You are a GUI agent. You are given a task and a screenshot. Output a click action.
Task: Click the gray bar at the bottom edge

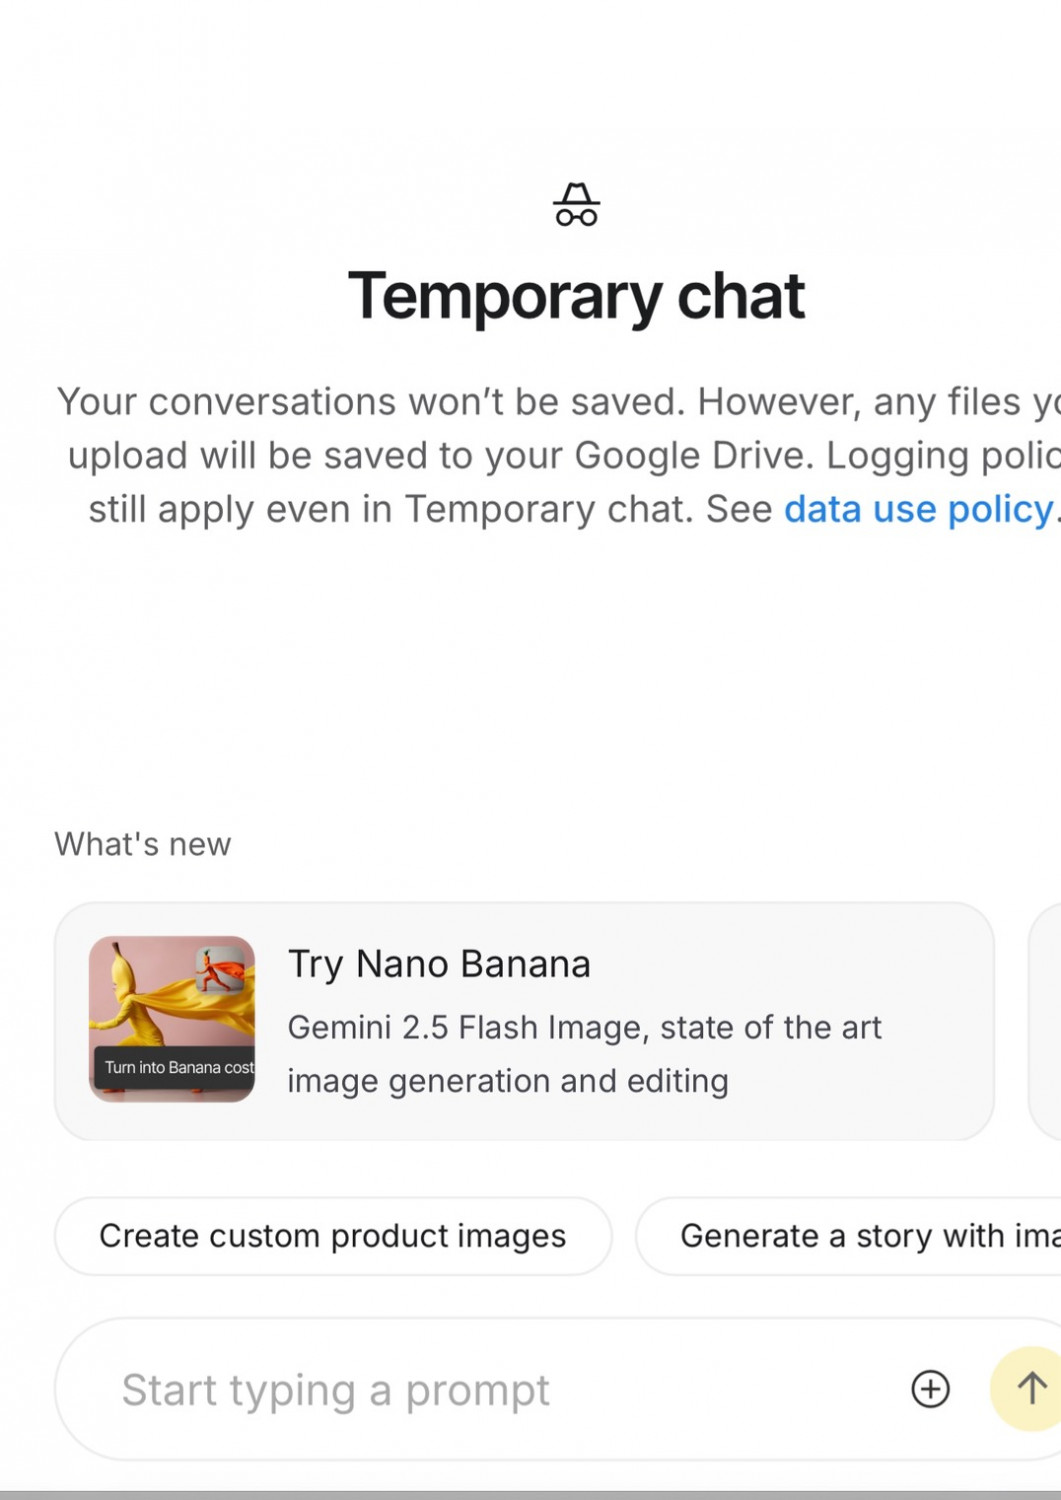point(530,1494)
